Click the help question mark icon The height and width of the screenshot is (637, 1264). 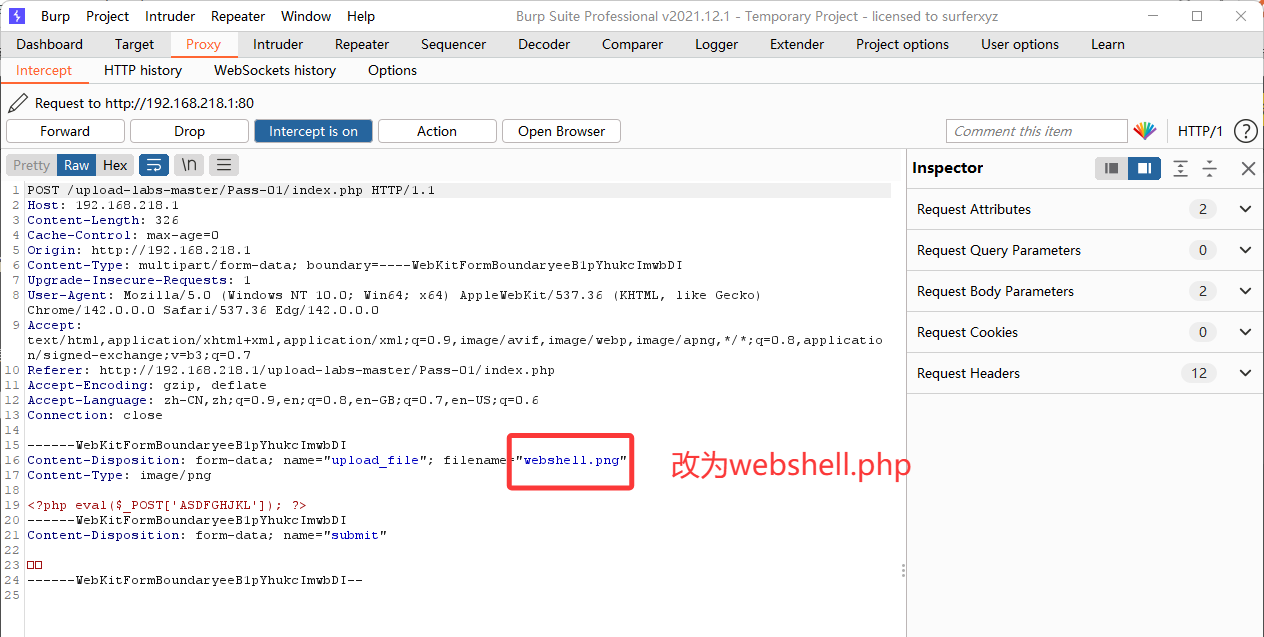tap(1245, 131)
